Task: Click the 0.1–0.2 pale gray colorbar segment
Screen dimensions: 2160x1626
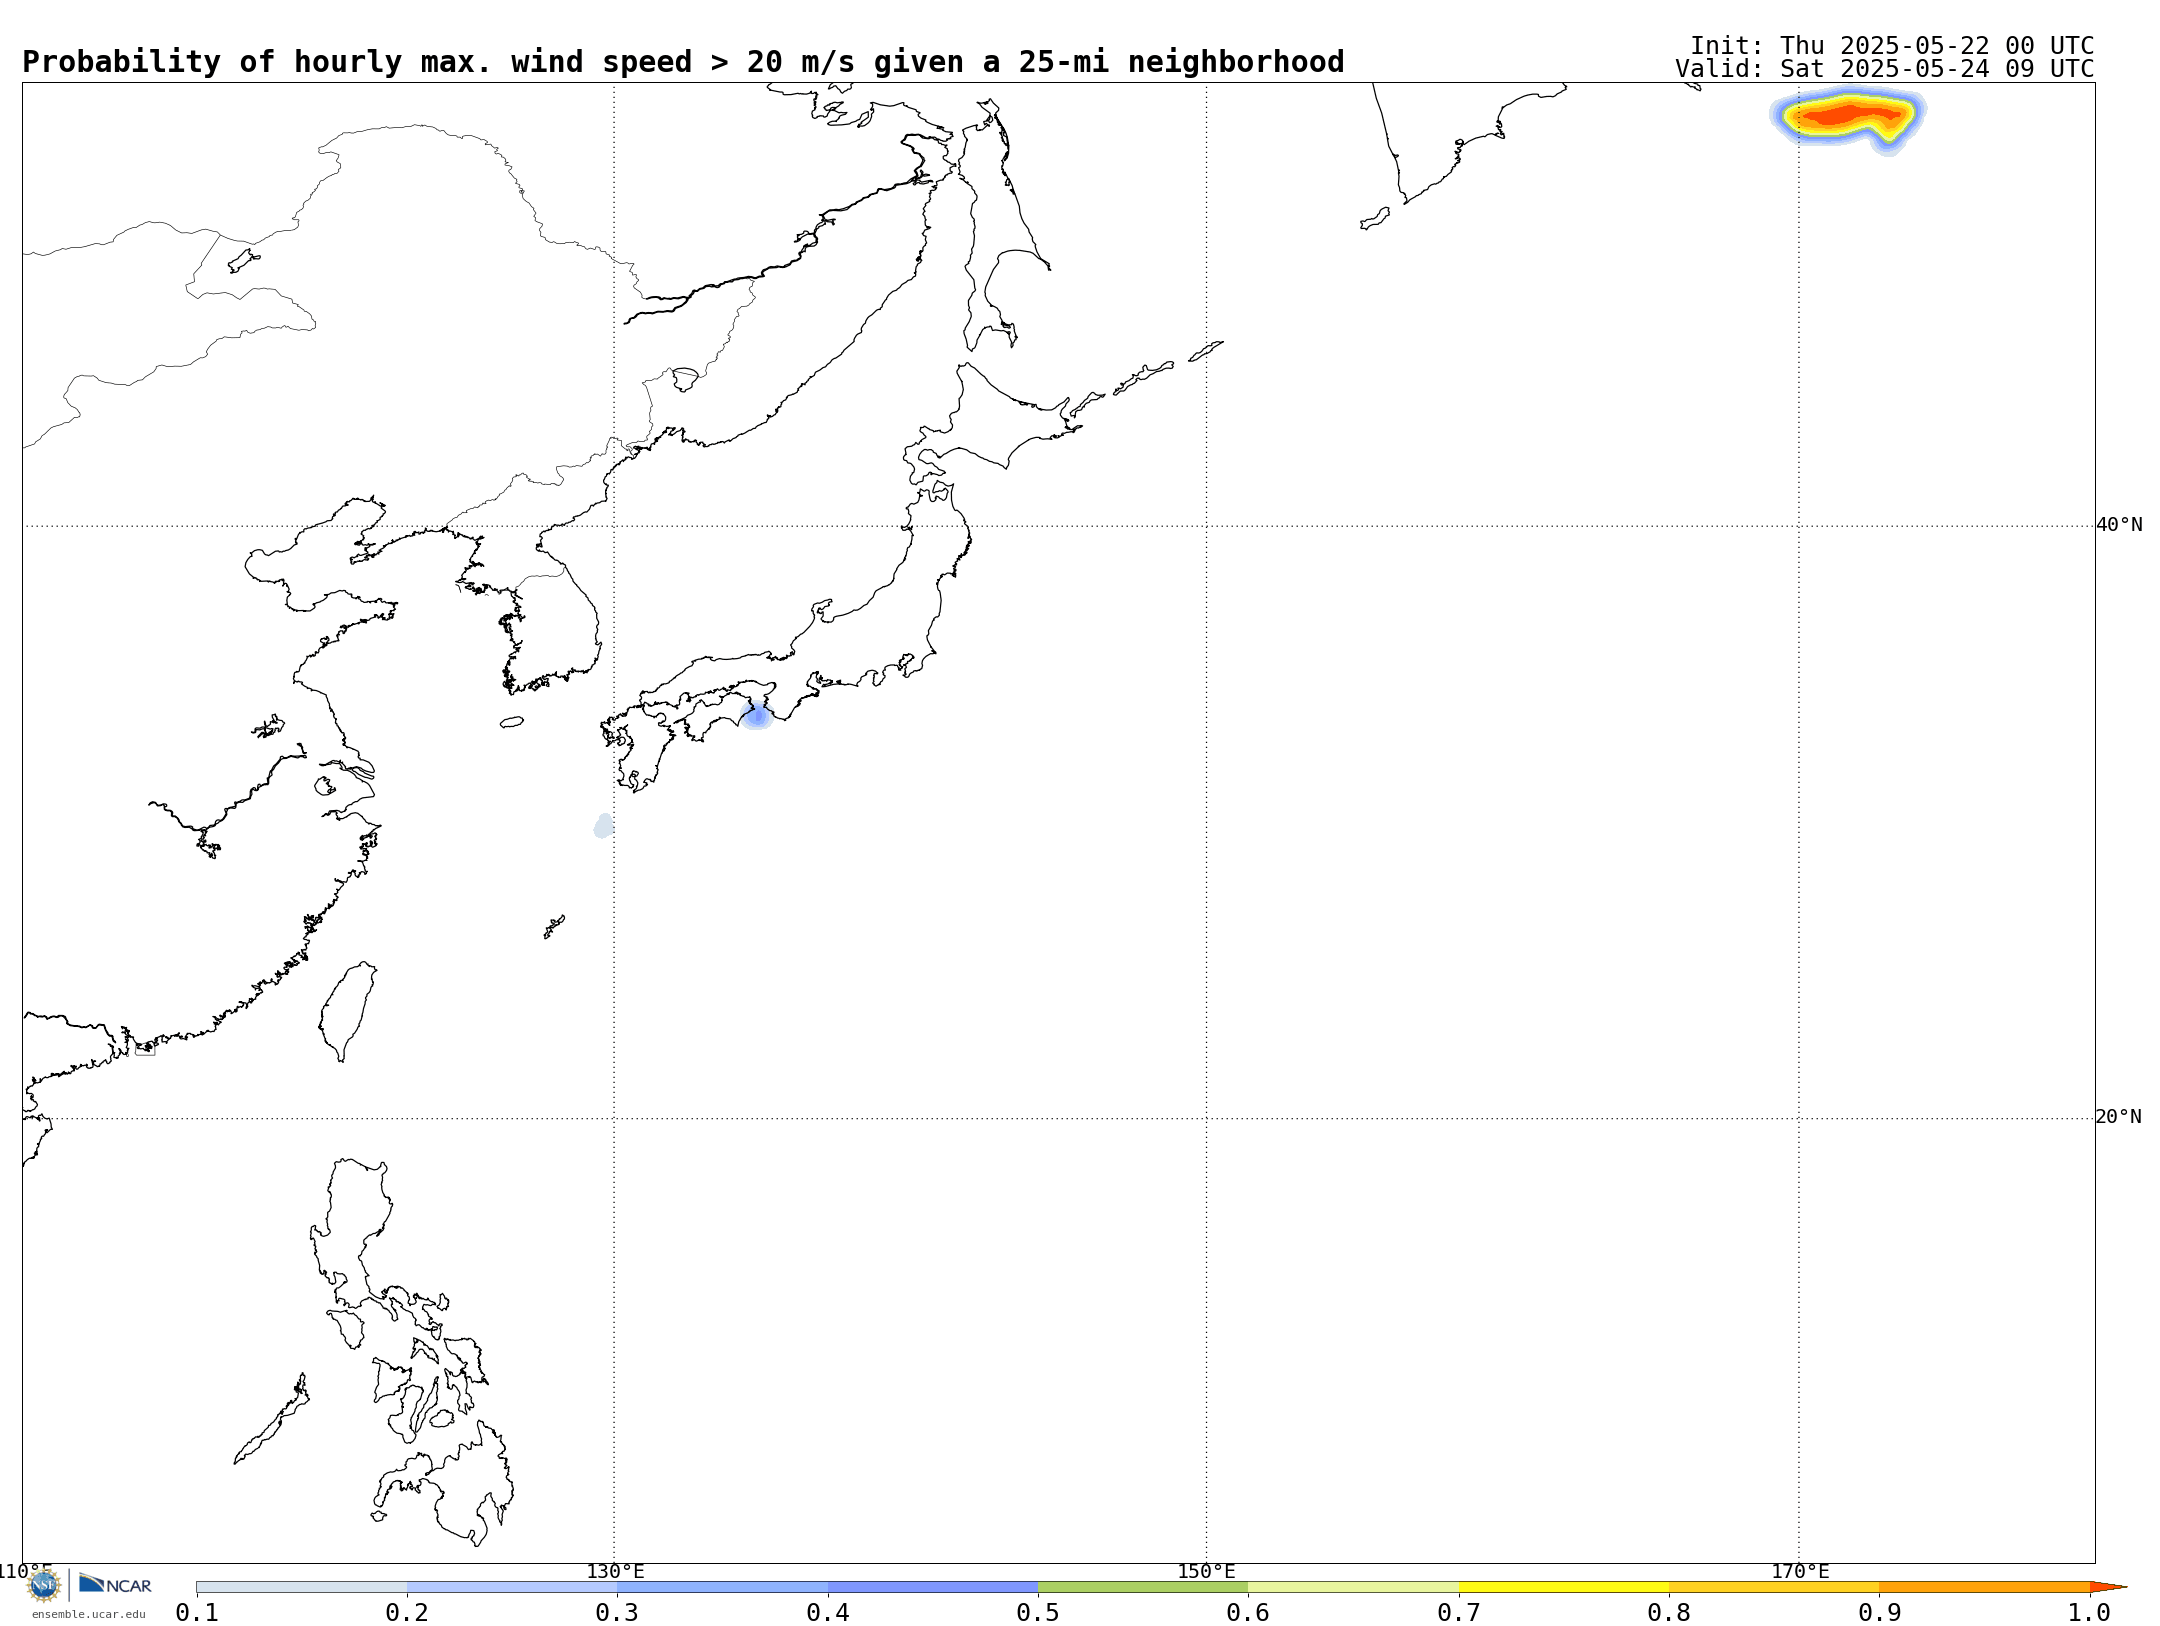Action: 302,1587
